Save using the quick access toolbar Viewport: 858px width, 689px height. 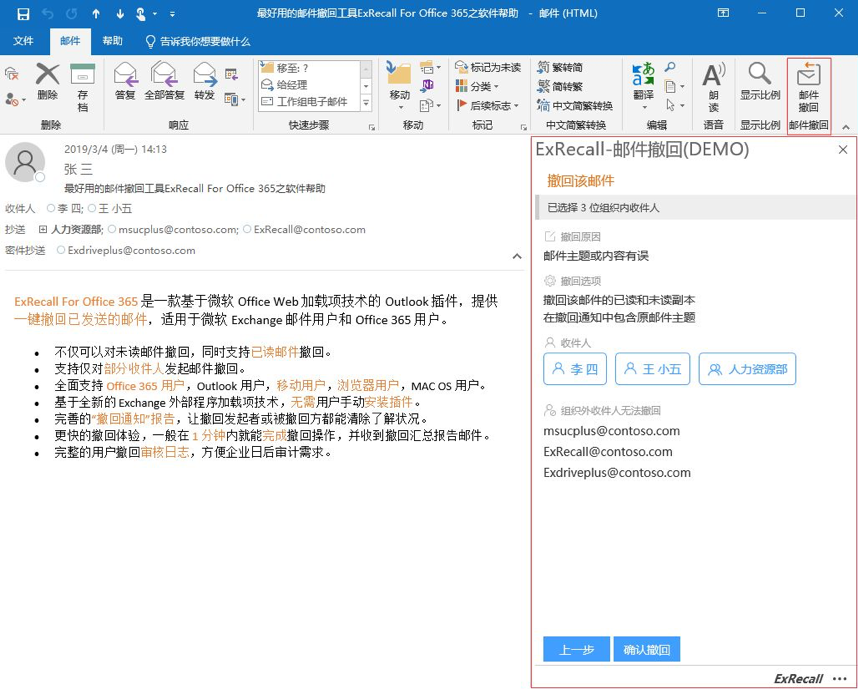point(23,14)
